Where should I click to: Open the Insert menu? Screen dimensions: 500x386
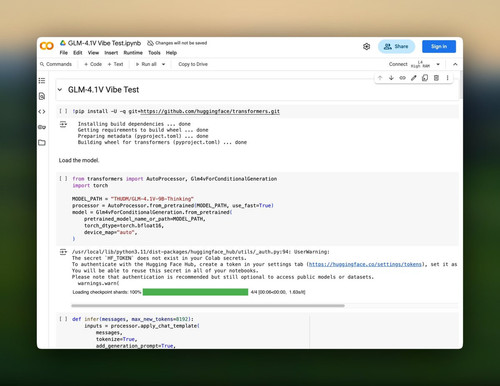(x=111, y=53)
